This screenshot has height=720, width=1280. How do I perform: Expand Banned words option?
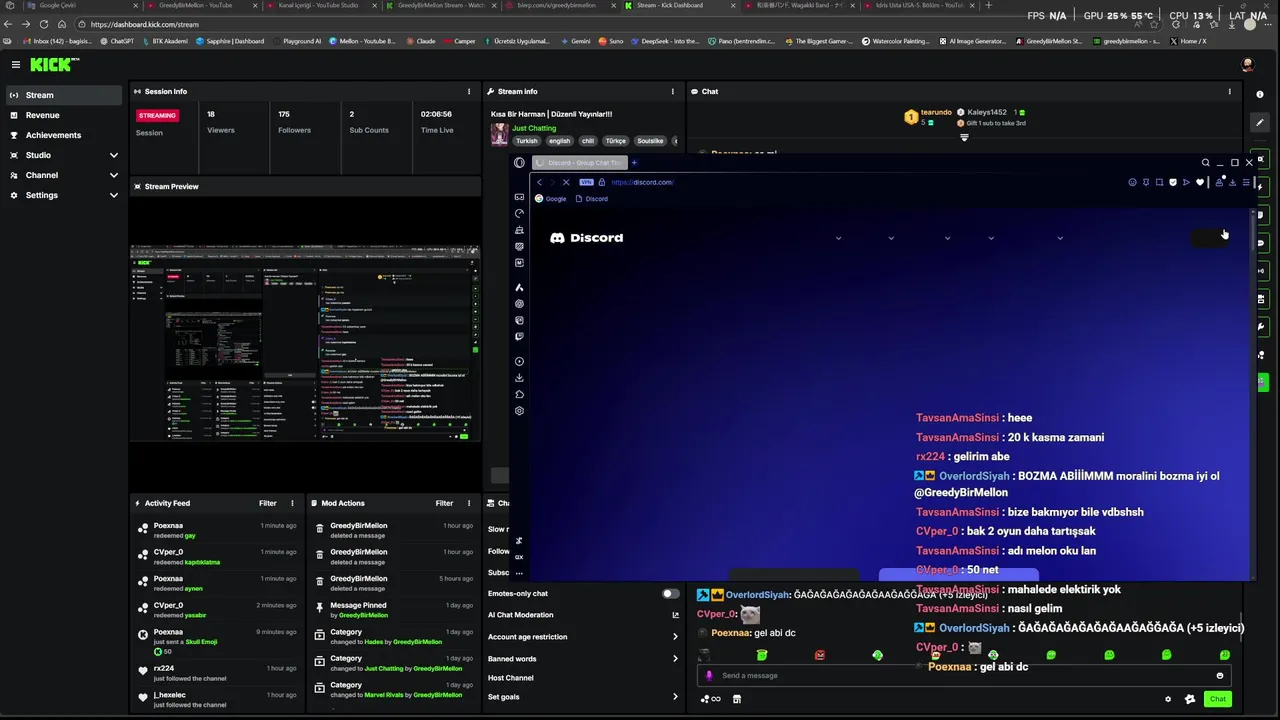pos(583,659)
